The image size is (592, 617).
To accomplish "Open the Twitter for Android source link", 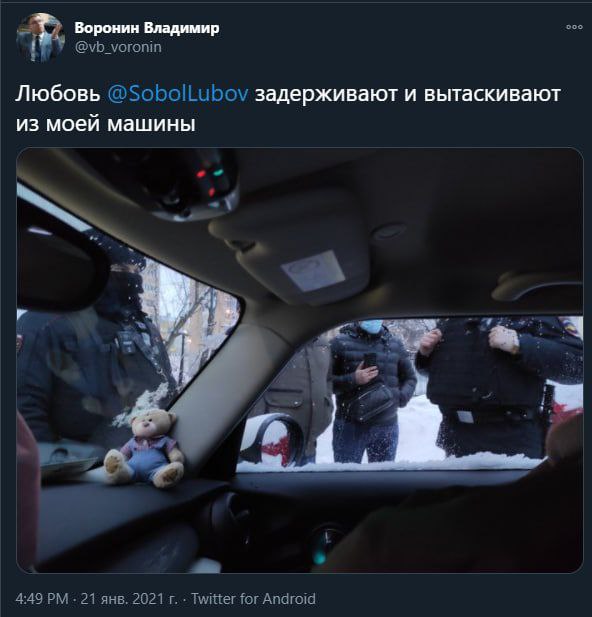I will 253,599.
